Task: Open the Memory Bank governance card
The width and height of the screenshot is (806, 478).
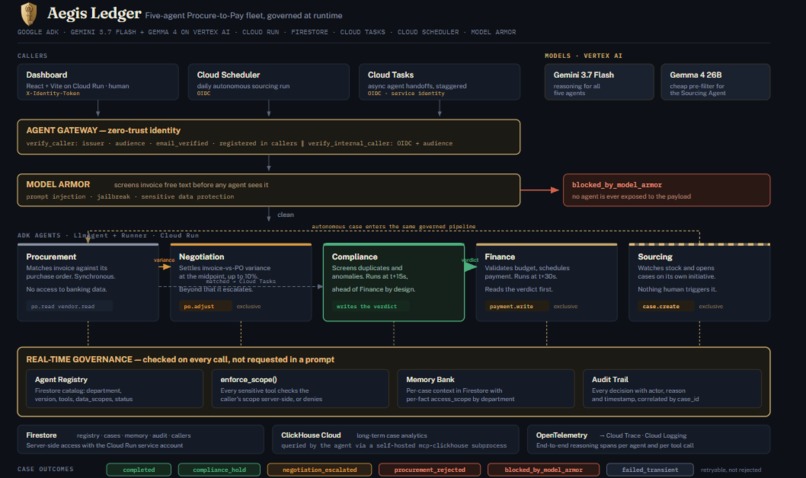Action: pos(486,389)
